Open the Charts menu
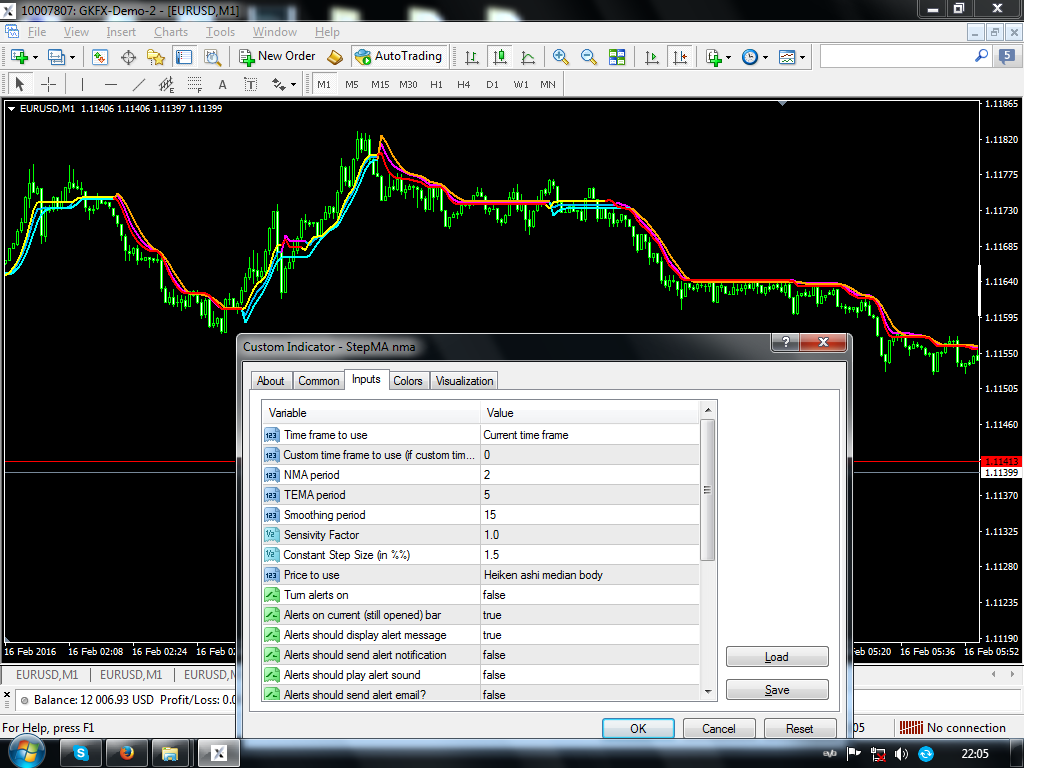 [x=171, y=32]
